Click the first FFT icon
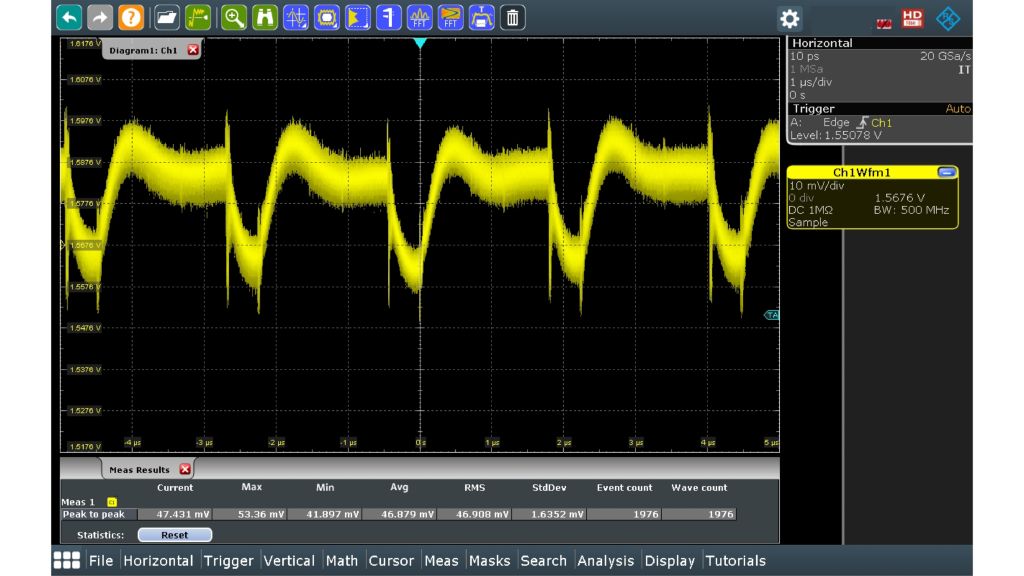 click(420, 17)
